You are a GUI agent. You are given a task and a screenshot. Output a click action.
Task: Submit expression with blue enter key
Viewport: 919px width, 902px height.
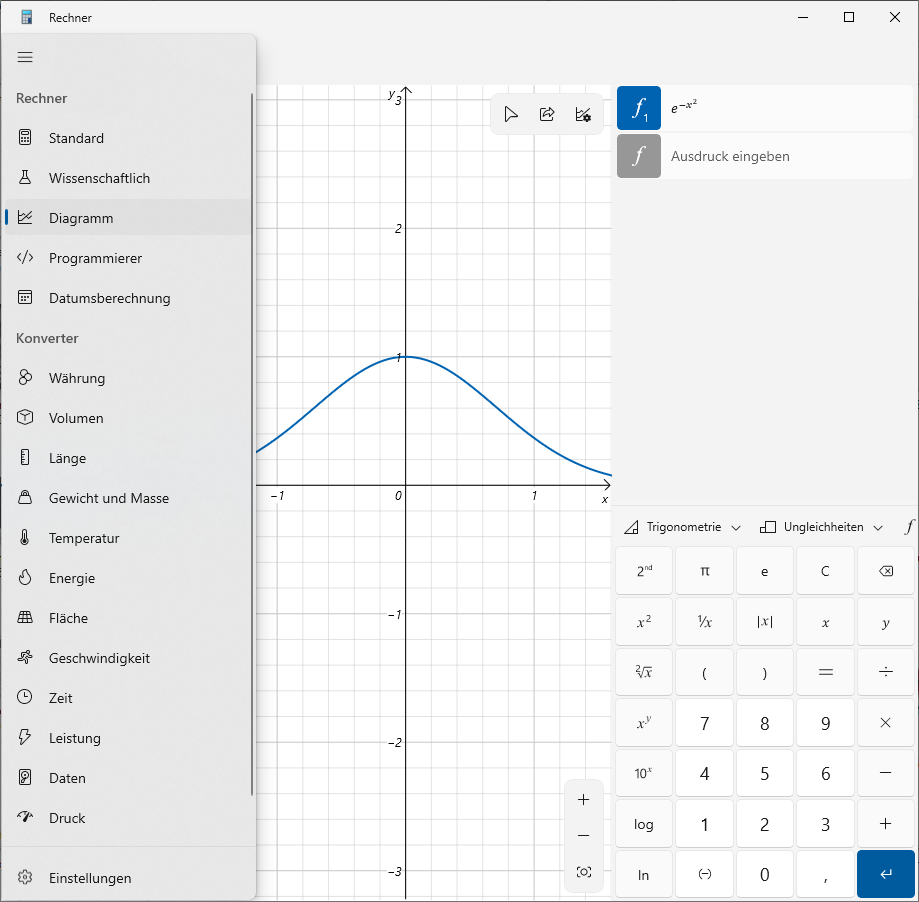[886, 875]
